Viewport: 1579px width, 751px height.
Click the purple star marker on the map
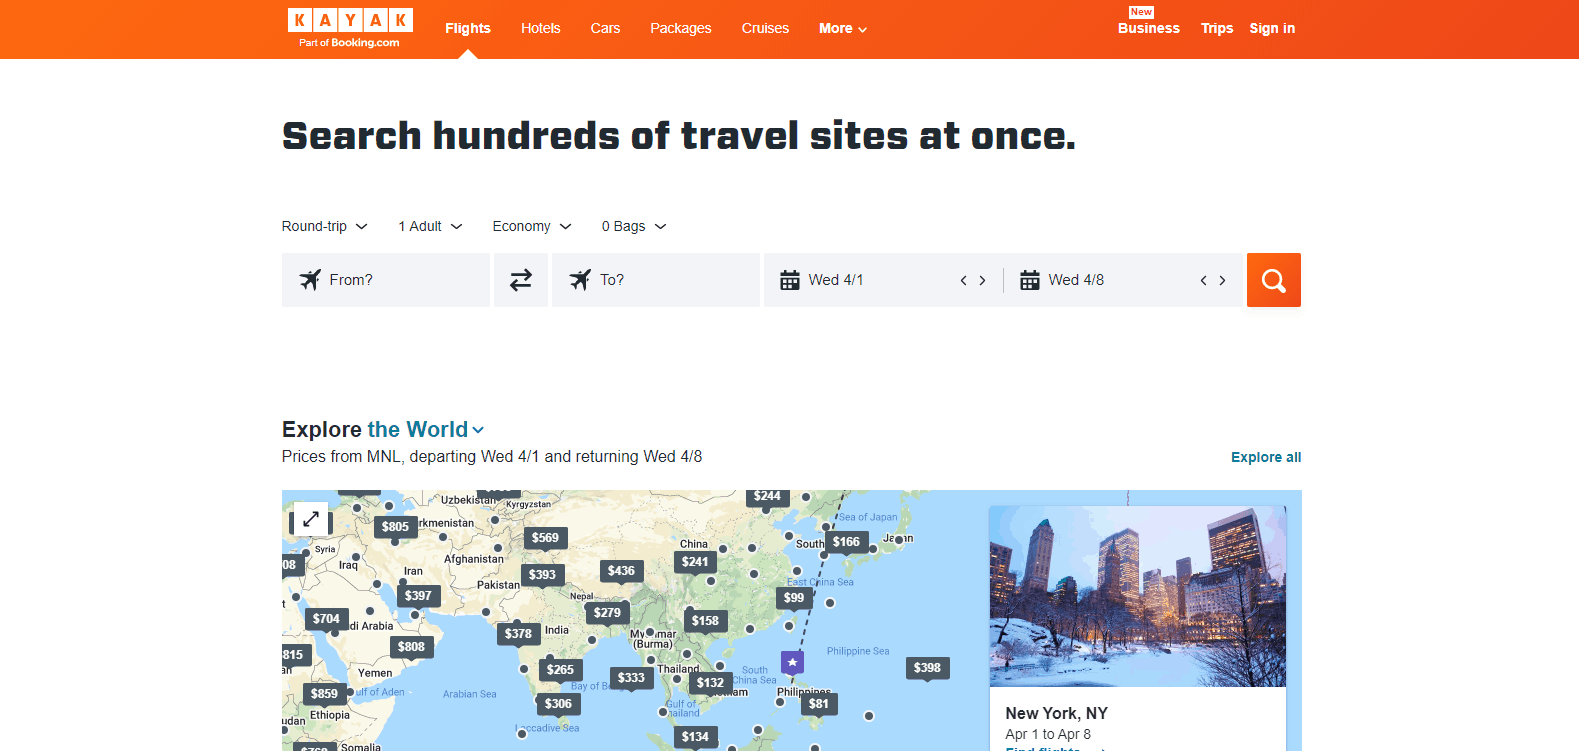[792, 662]
